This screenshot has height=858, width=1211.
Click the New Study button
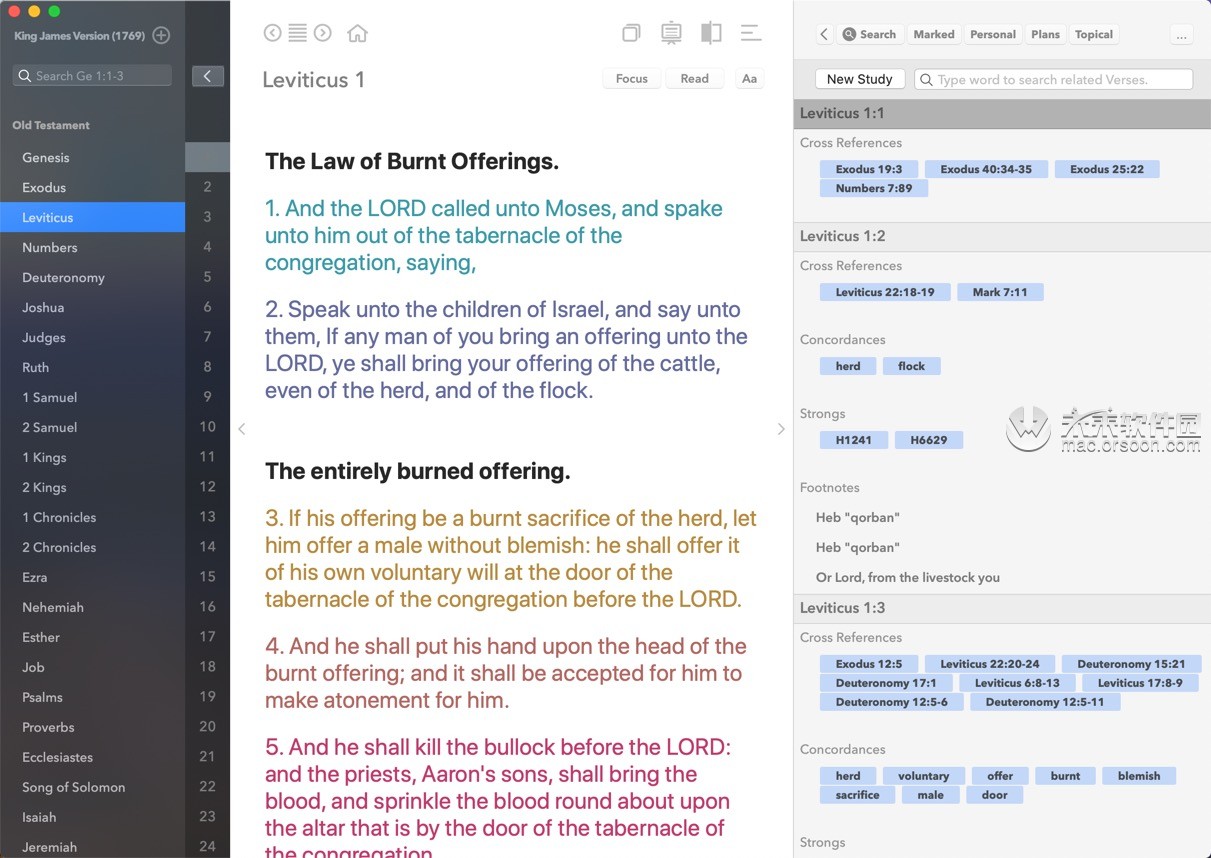click(860, 79)
